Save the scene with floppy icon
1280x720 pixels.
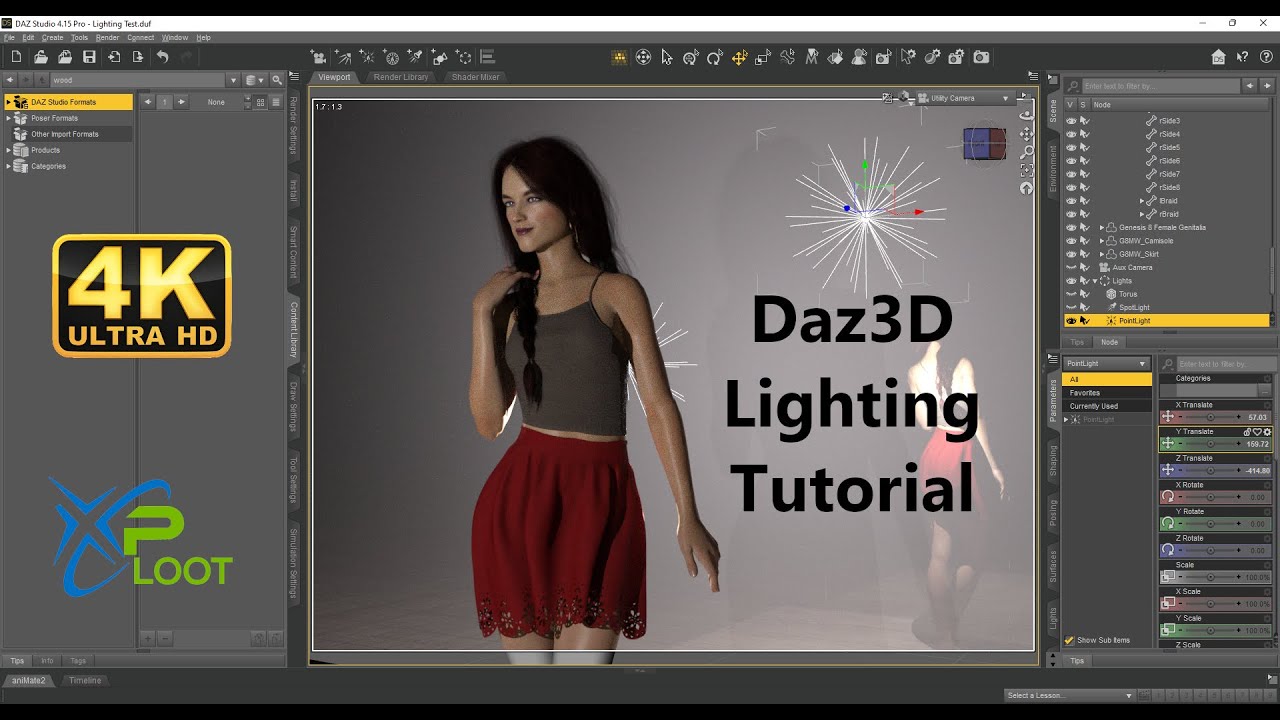point(89,57)
